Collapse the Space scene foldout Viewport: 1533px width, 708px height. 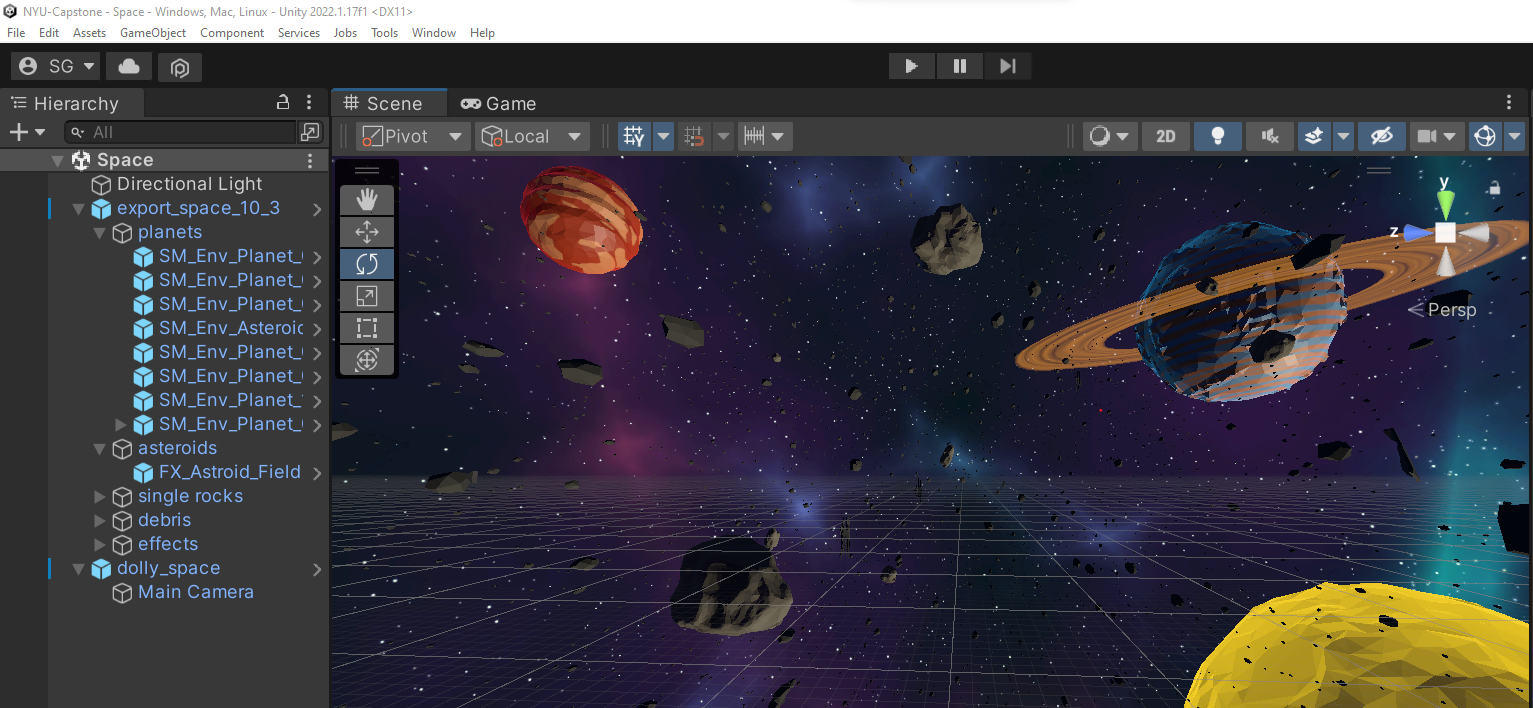pos(57,160)
